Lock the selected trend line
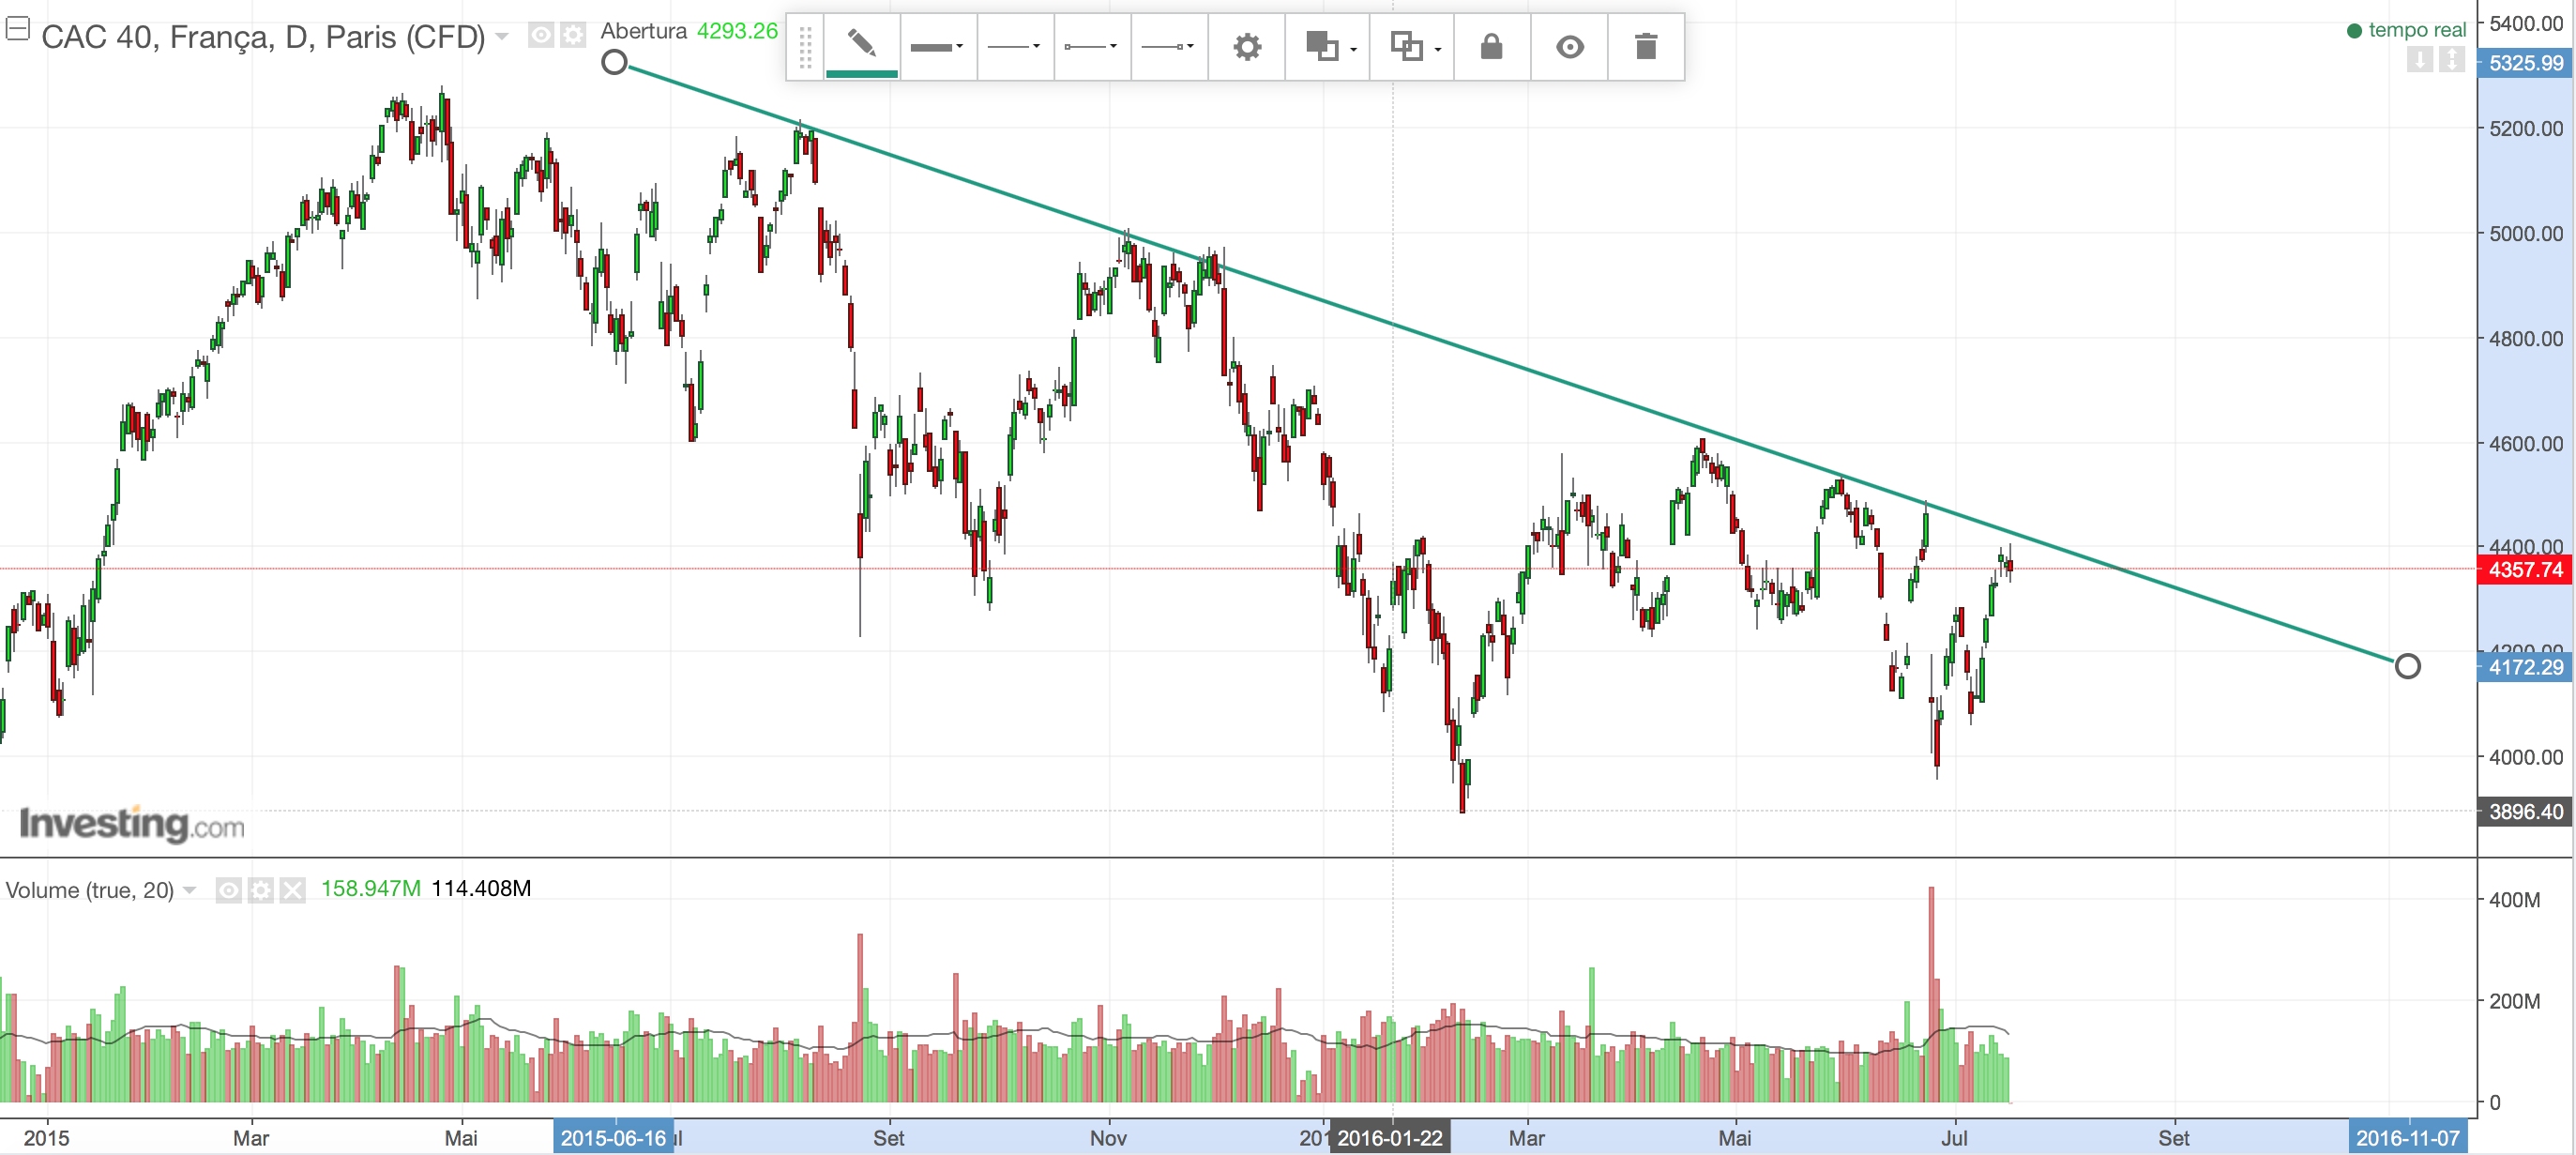Screen dimensions: 2576x1155 1490,47
